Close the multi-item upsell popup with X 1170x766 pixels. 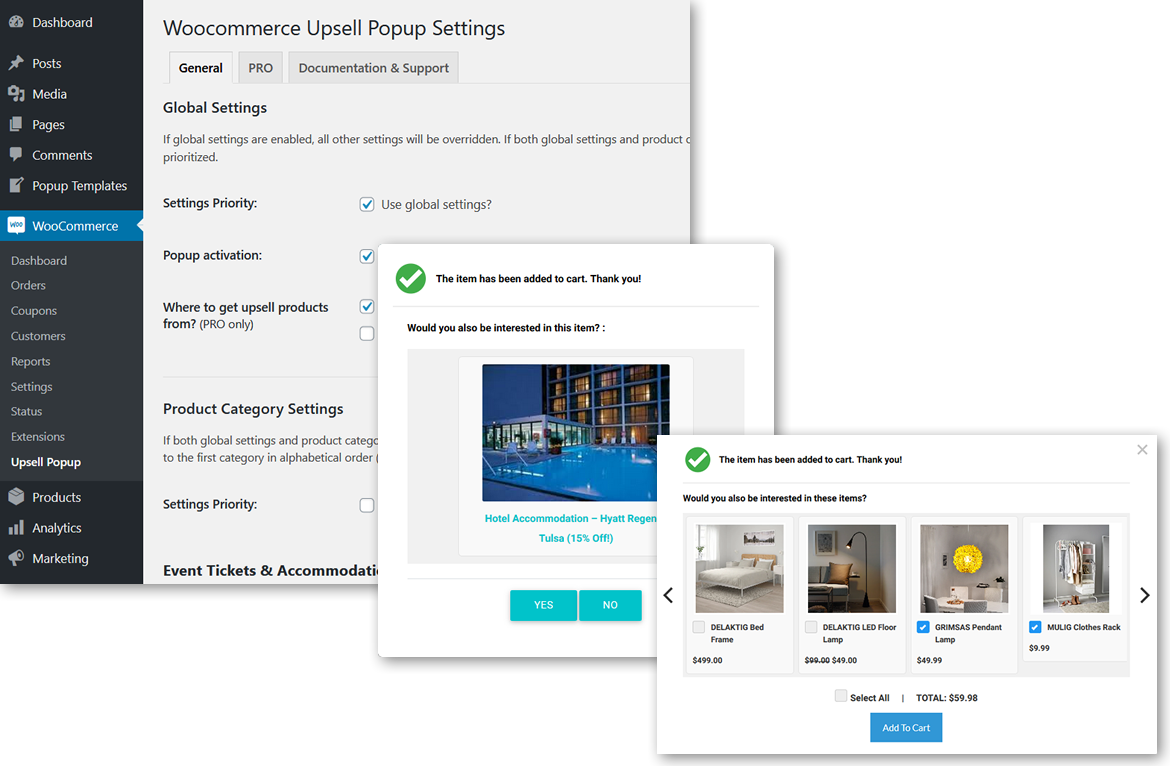click(x=1142, y=450)
